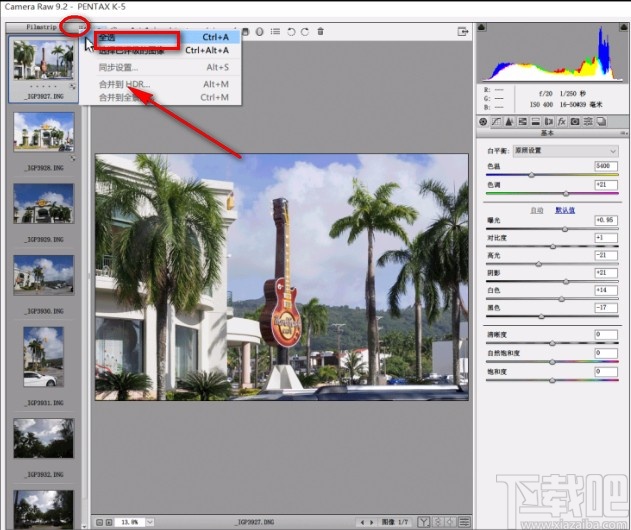Image resolution: width=631 pixels, height=530 pixels.
Task: Open the Lens Corrections panel icon
Action: point(549,122)
